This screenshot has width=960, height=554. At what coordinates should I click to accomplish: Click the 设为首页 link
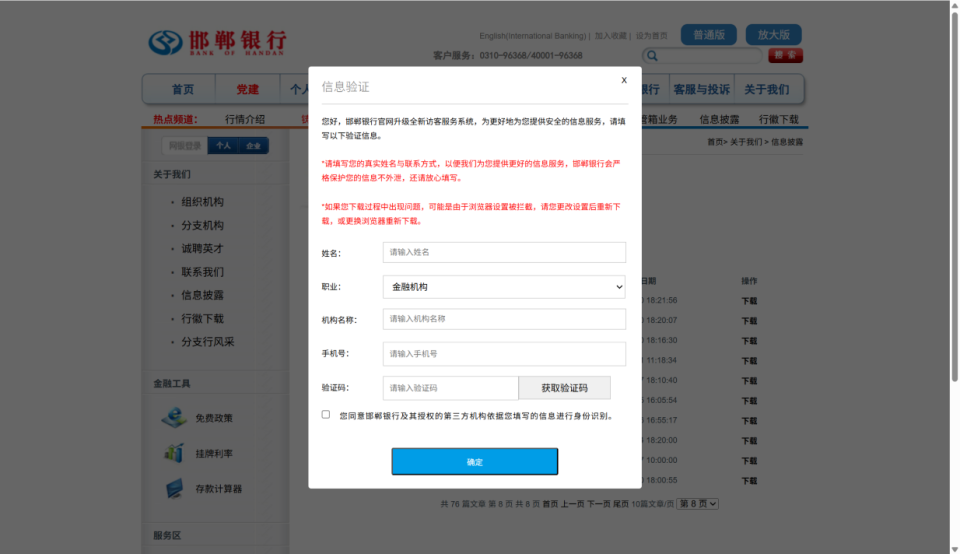pyautogui.click(x=651, y=36)
